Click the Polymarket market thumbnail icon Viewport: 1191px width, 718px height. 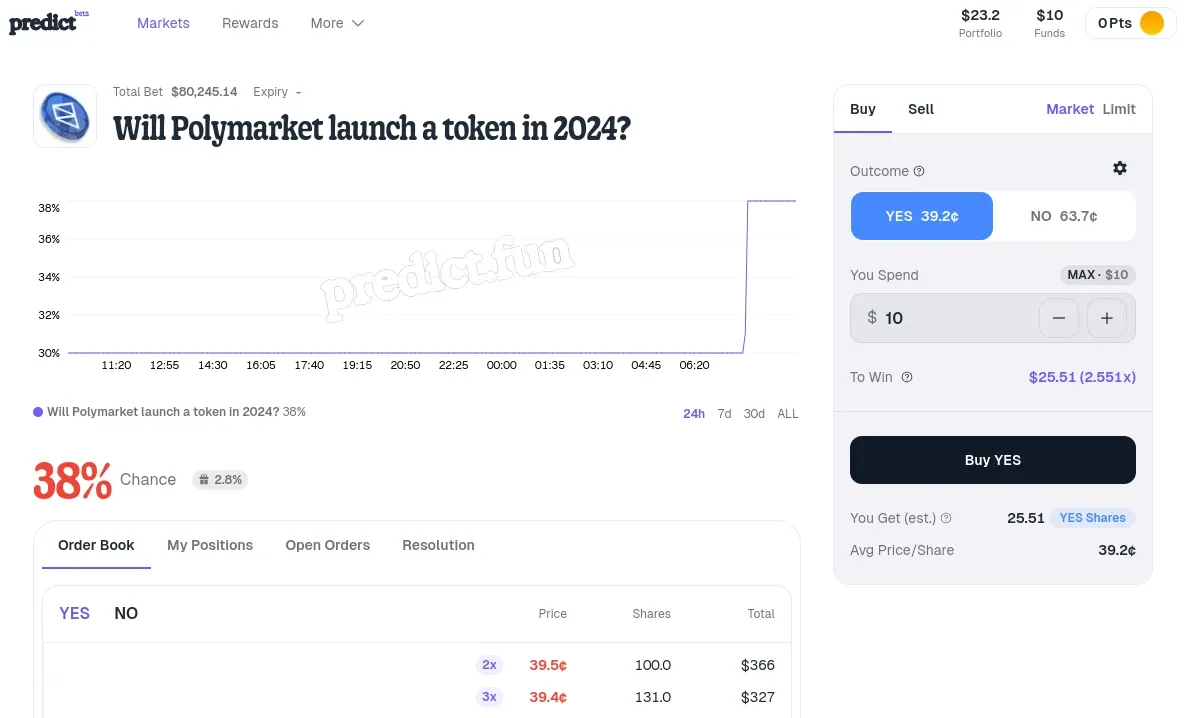click(x=65, y=116)
